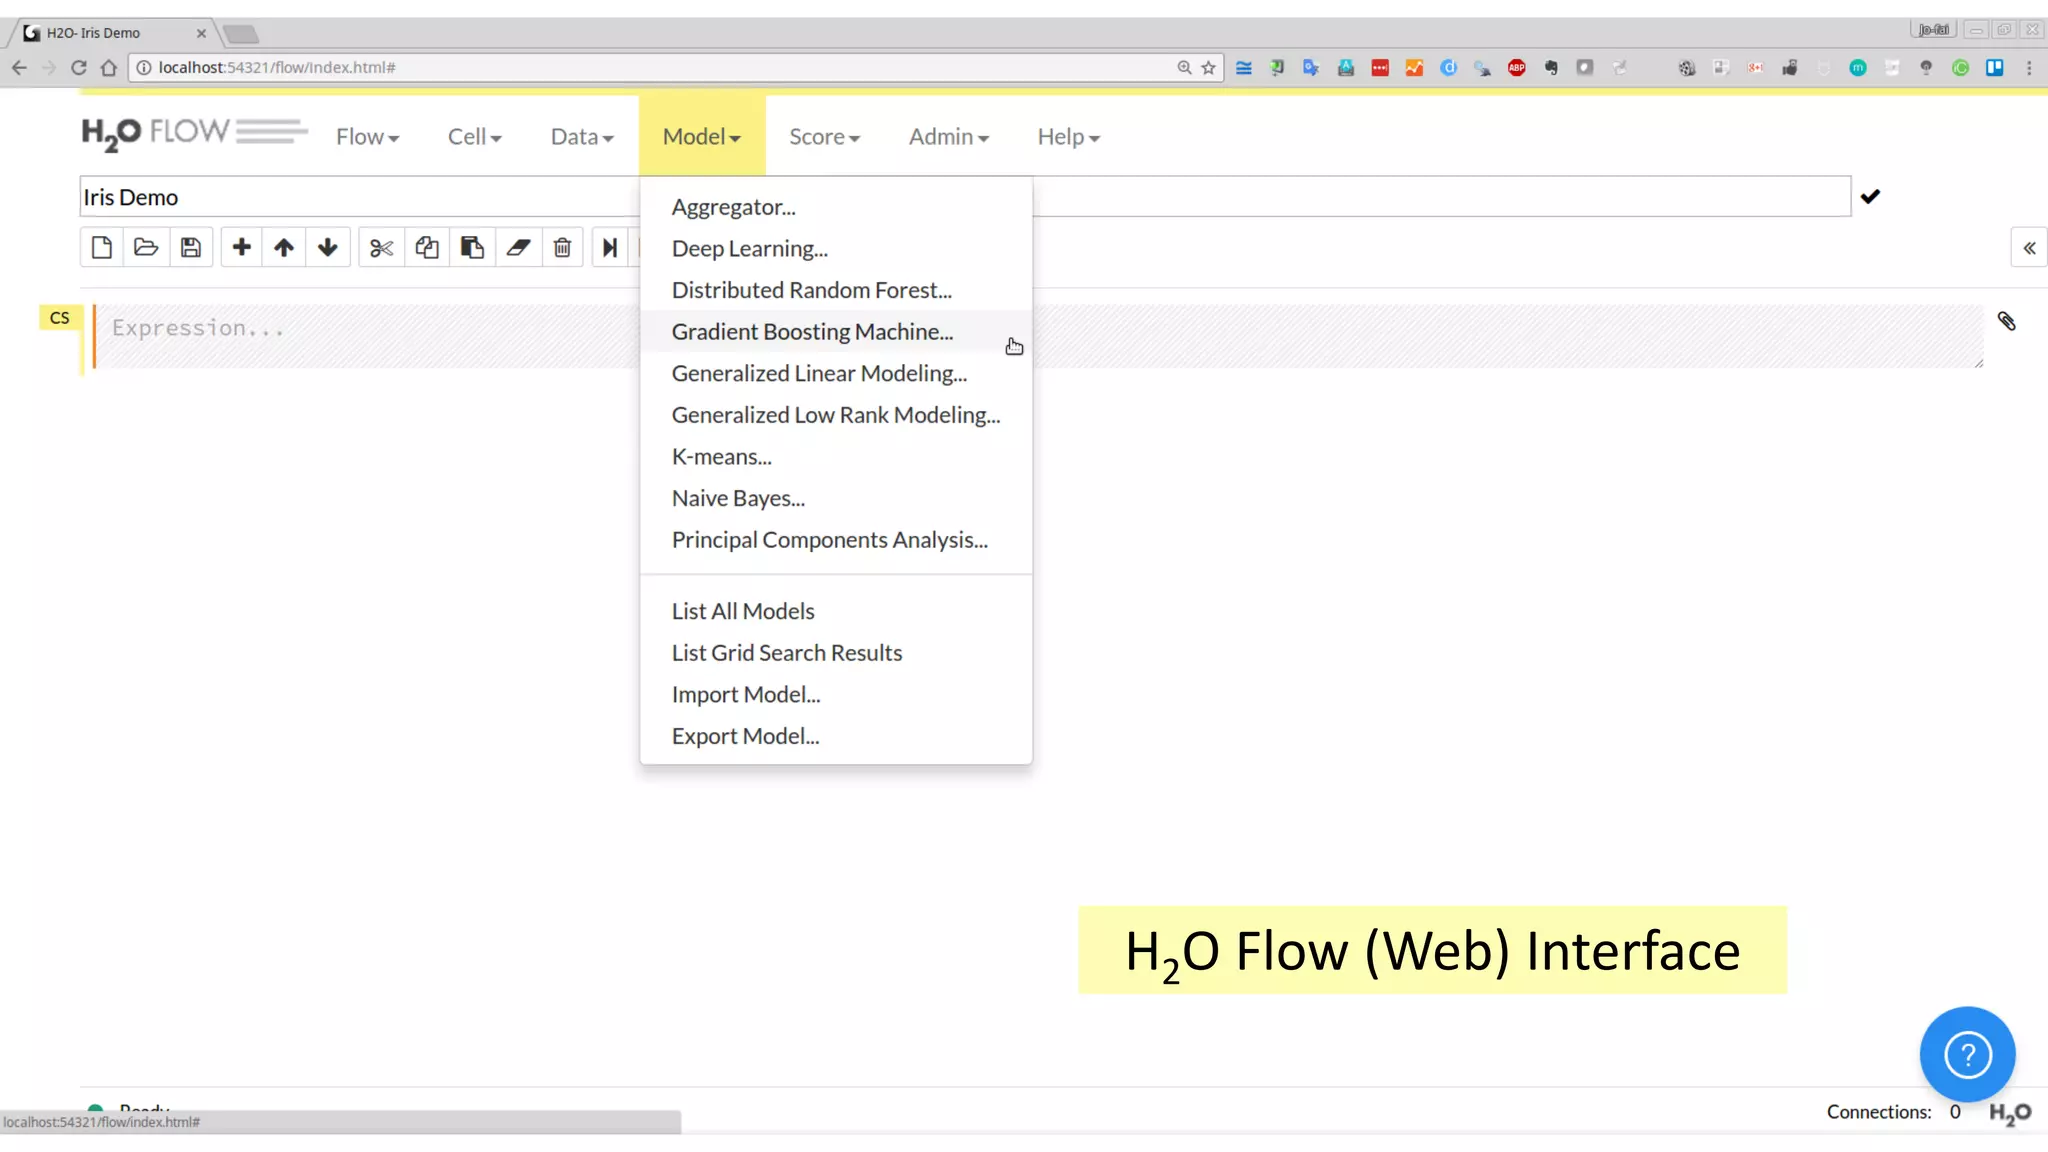Pick Naive Bayes from the menu
This screenshot has width=2048, height=1152.
pyautogui.click(x=836, y=498)
